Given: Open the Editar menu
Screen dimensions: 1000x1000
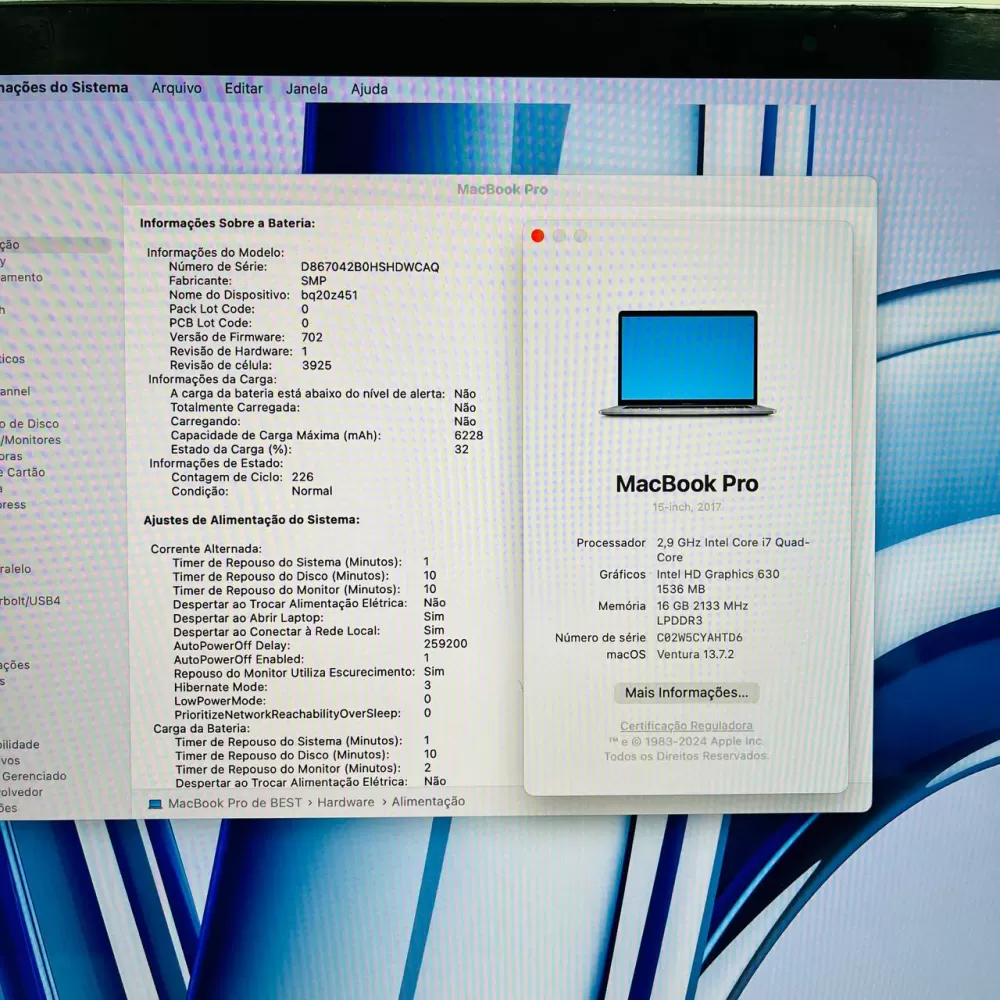Looking at the screenshot, I should pyautogui.click(x=244, y=89).
